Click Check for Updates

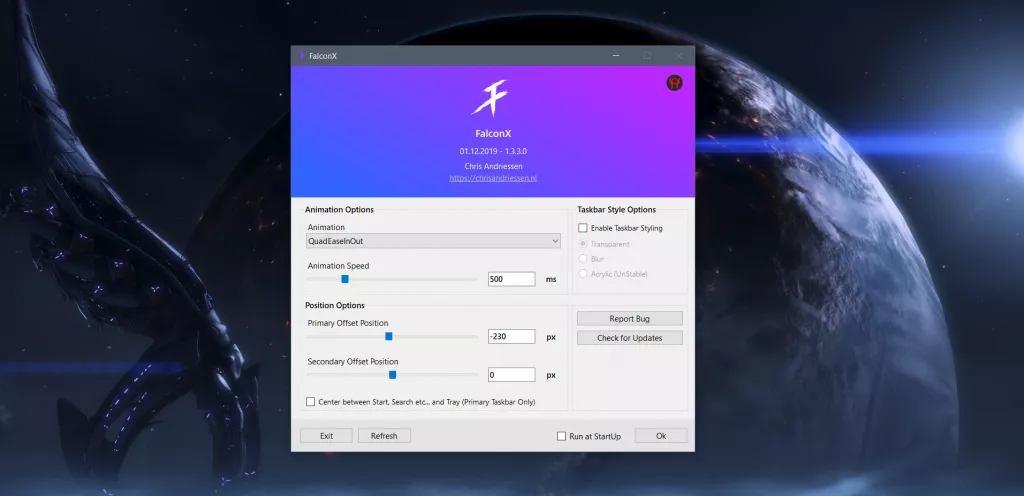(630, 338)
